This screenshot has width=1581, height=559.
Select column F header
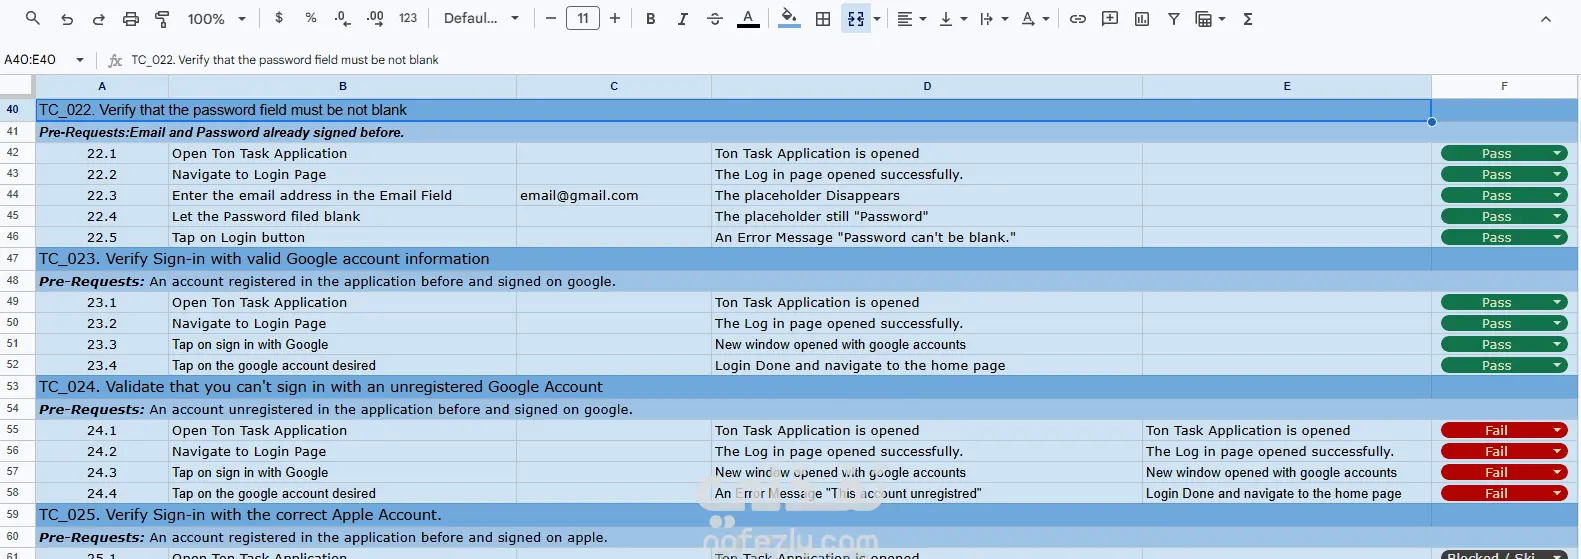tap(1504, 86)
